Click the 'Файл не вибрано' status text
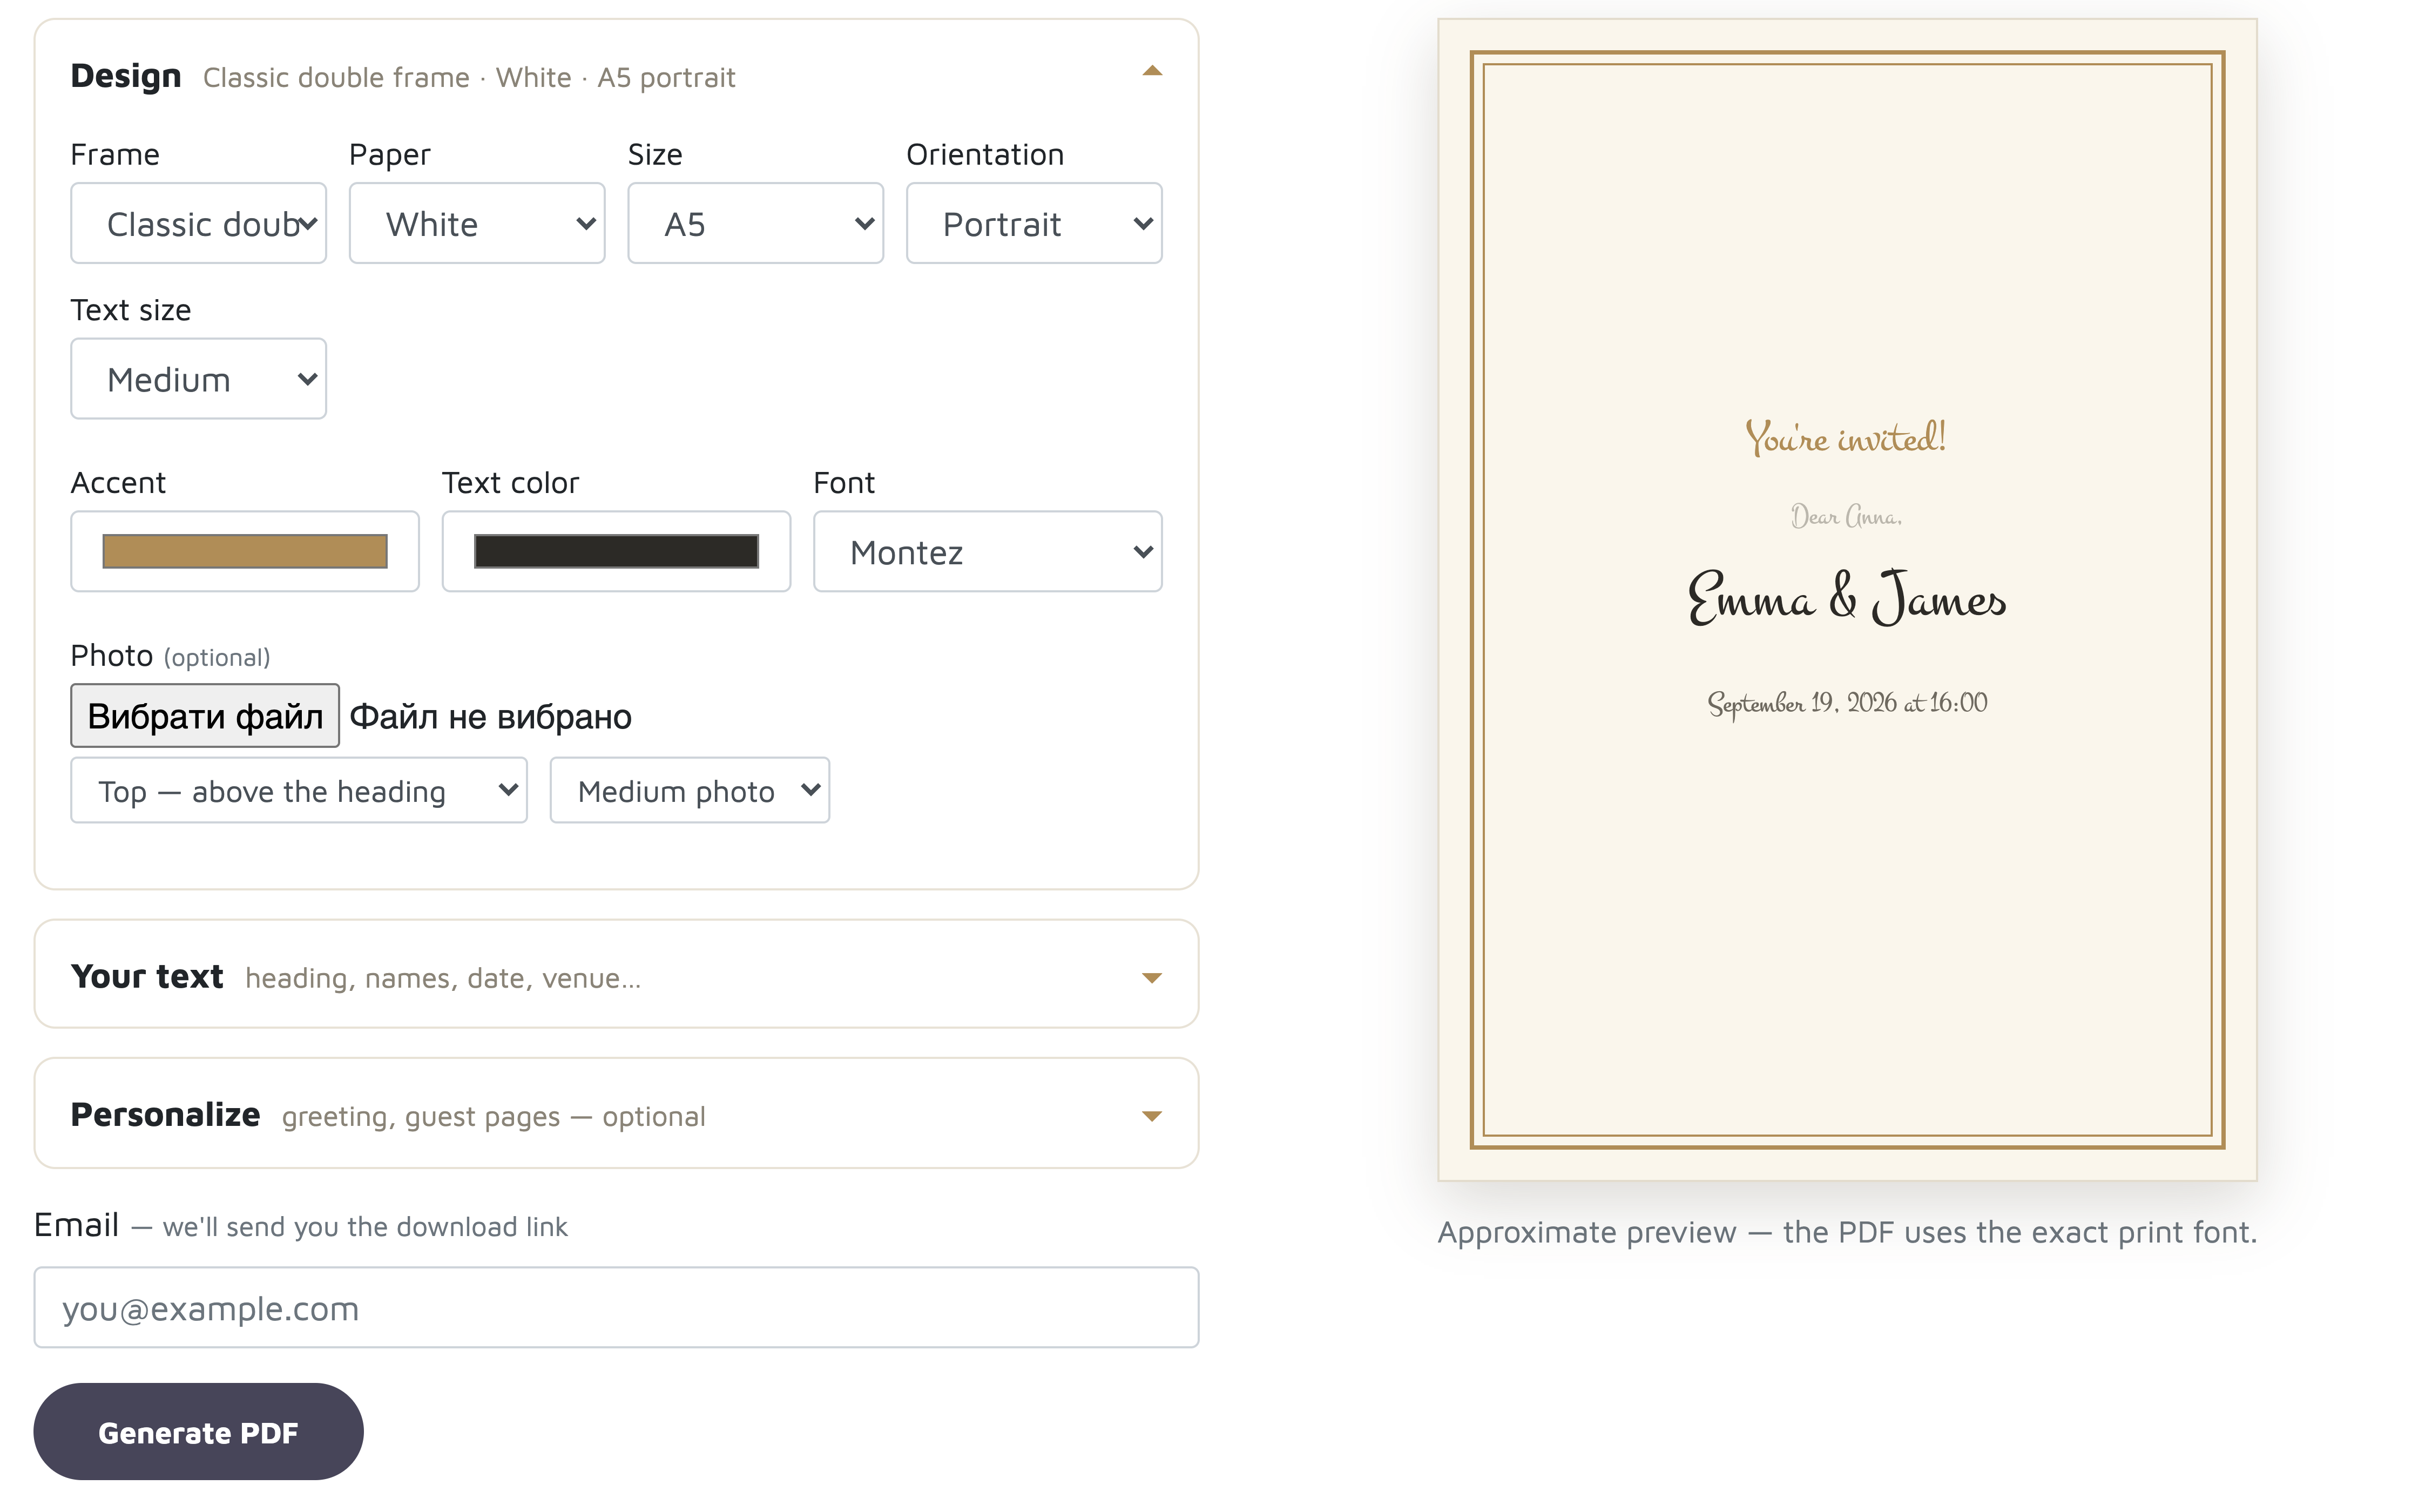2432x1512 pixels. pos(491,717)
